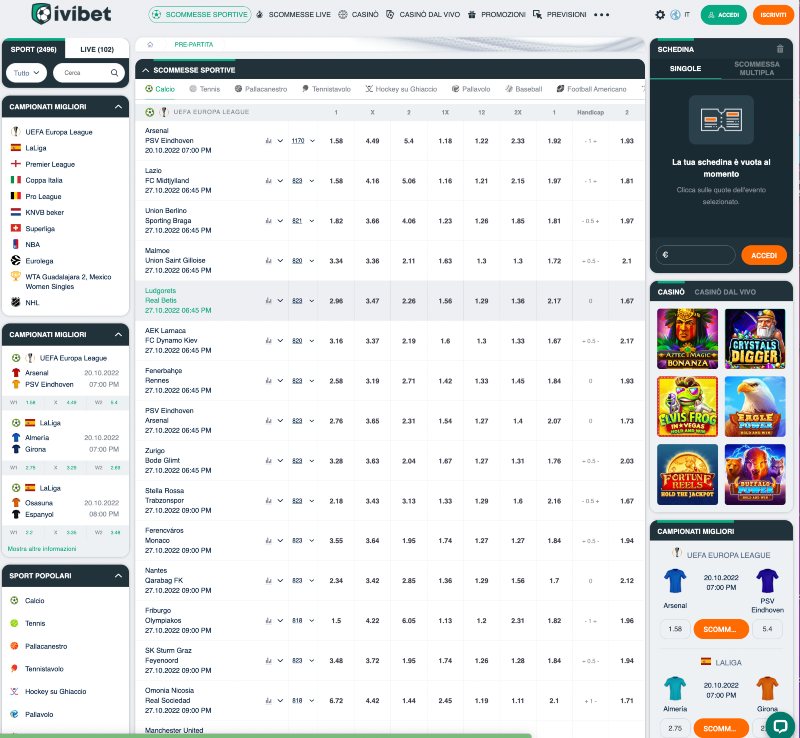Click the language globe icon
The height and width of the screenshot is (738, 800).
675,15
